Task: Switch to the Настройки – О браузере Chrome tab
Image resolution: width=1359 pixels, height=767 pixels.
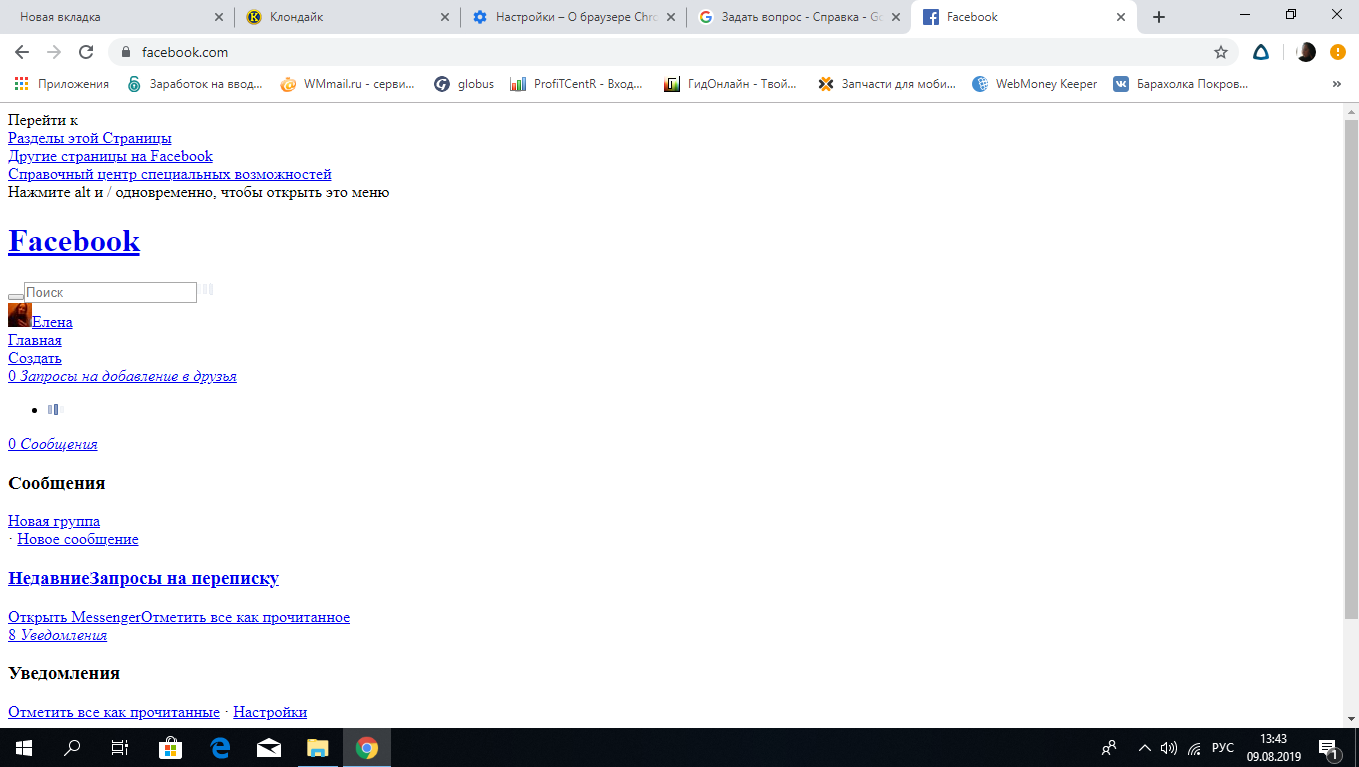Action: 574,17
